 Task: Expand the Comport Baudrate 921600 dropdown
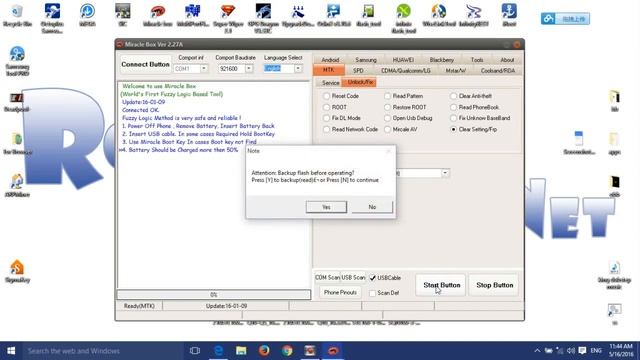coord(249,69)
